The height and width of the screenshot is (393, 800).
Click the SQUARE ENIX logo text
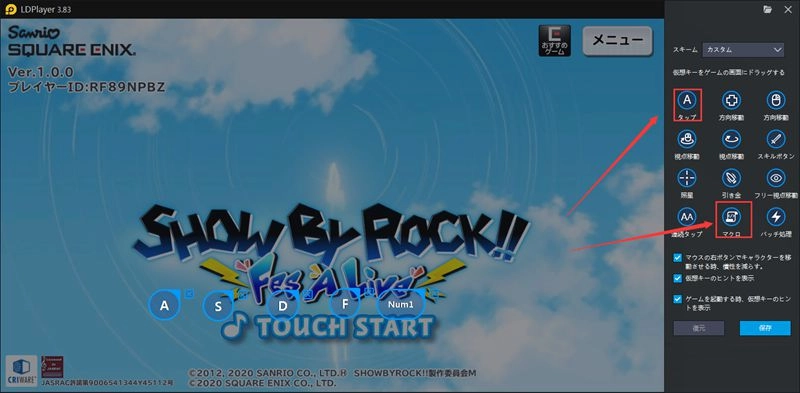(71, 50)
